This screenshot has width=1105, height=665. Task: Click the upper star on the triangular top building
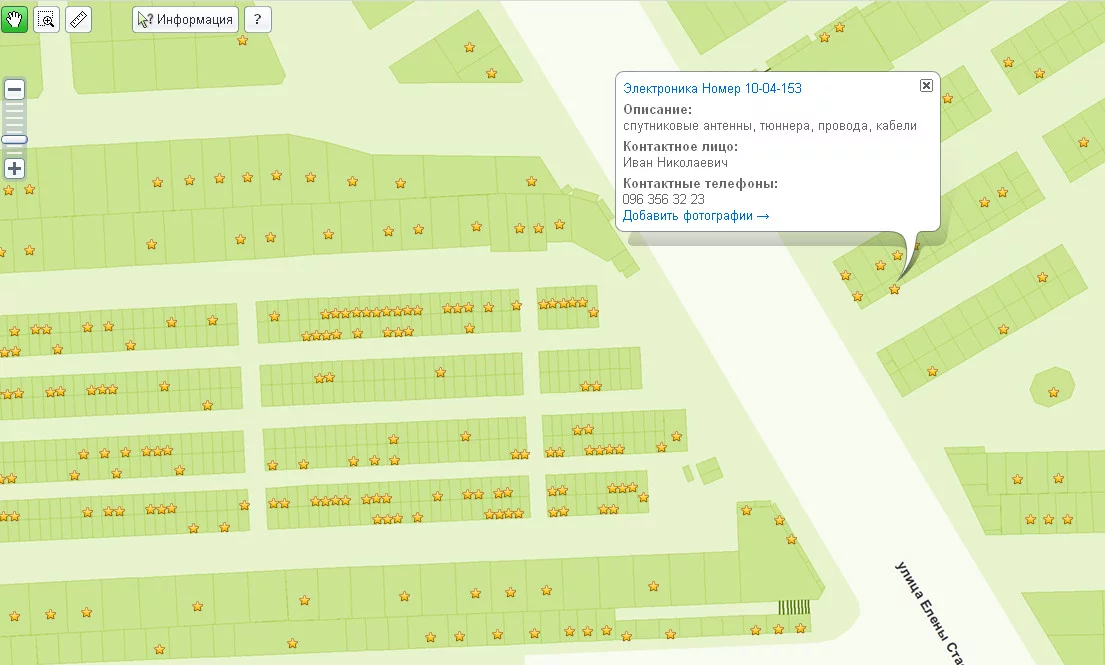click(469, 47)
